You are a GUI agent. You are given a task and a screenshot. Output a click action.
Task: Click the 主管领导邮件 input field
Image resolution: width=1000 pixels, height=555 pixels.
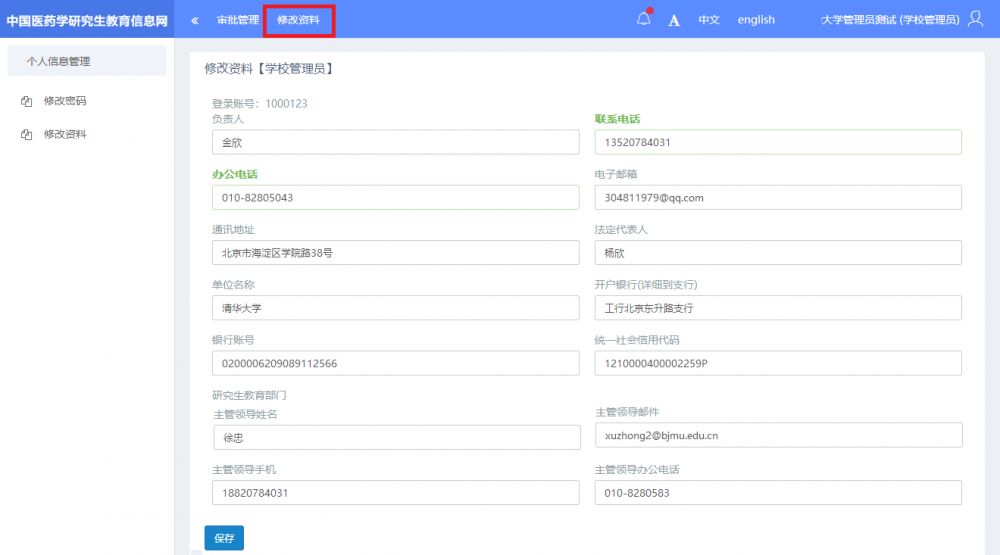[x=778, y=435]
